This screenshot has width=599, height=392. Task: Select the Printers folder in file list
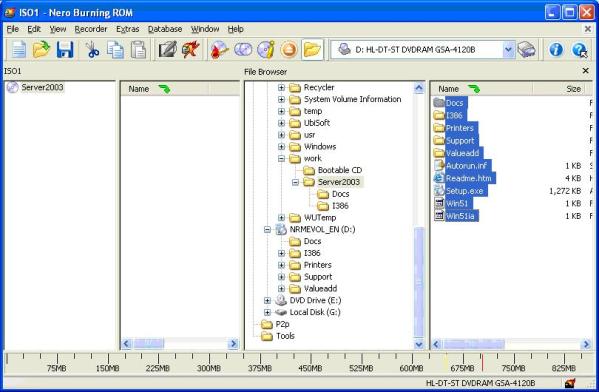tap(460, 128)
